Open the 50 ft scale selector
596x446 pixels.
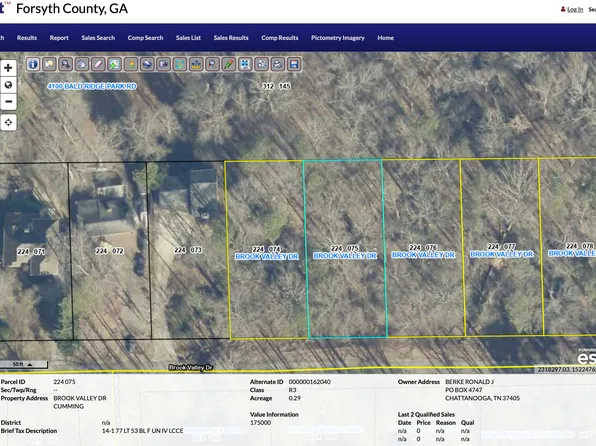click(24, 364)
